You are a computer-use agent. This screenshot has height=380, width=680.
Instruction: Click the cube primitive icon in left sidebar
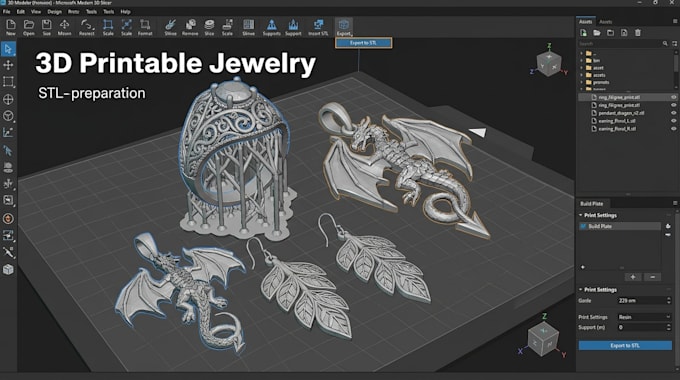tap(8, 269)
